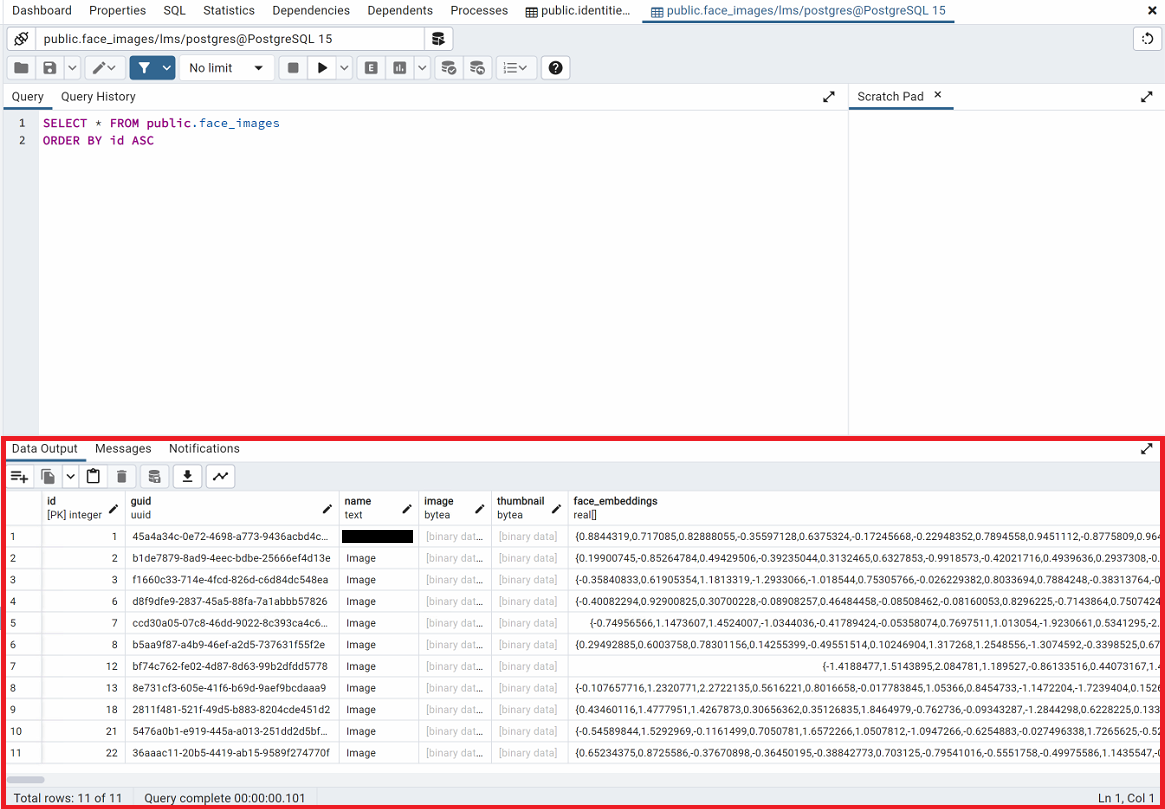Click the Paste rows clipboard icon
The height and width of the screenshot is (809, 1165).
pyautogui.click(x=93, y=477)
